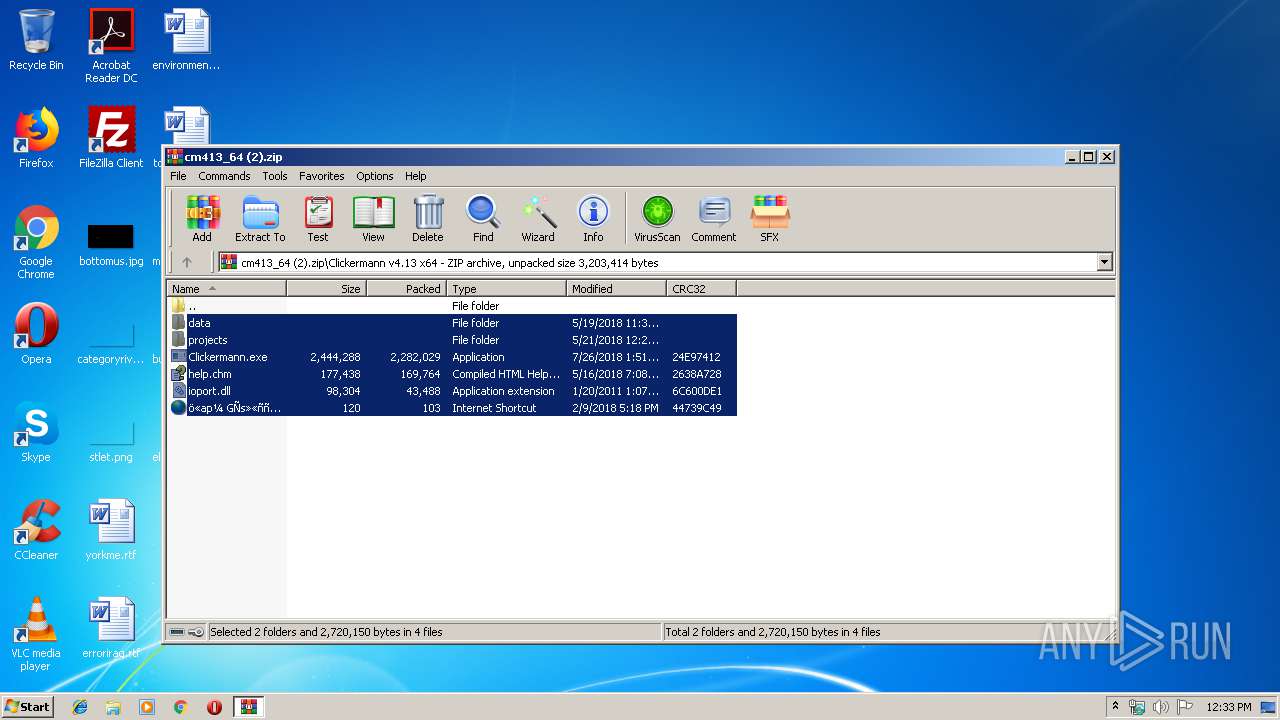Open the File menu
Viewport: 1280px width, 720px height.
click(x=178, y=176)
